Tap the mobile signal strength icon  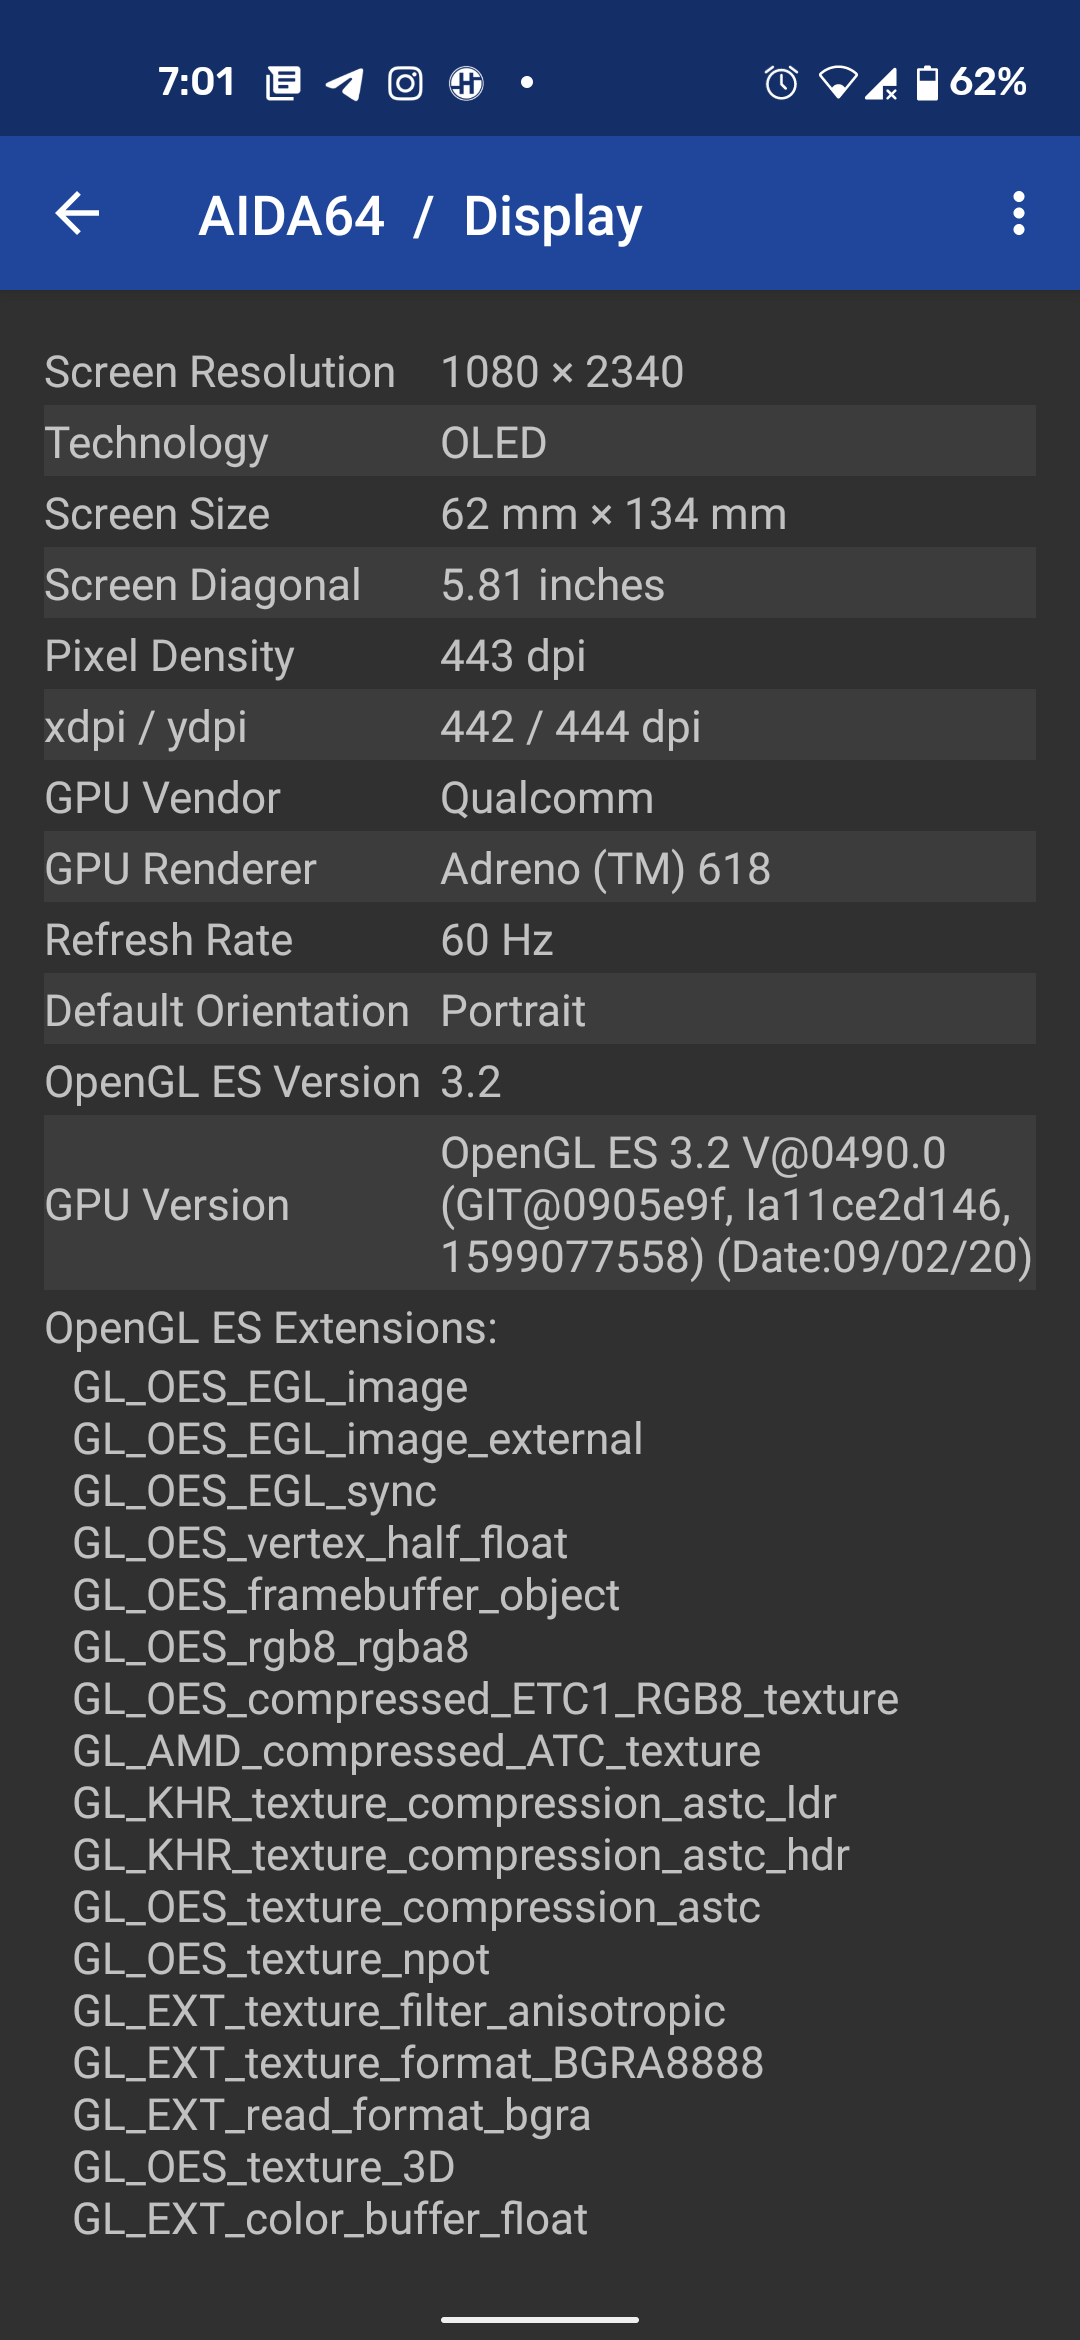882,83
